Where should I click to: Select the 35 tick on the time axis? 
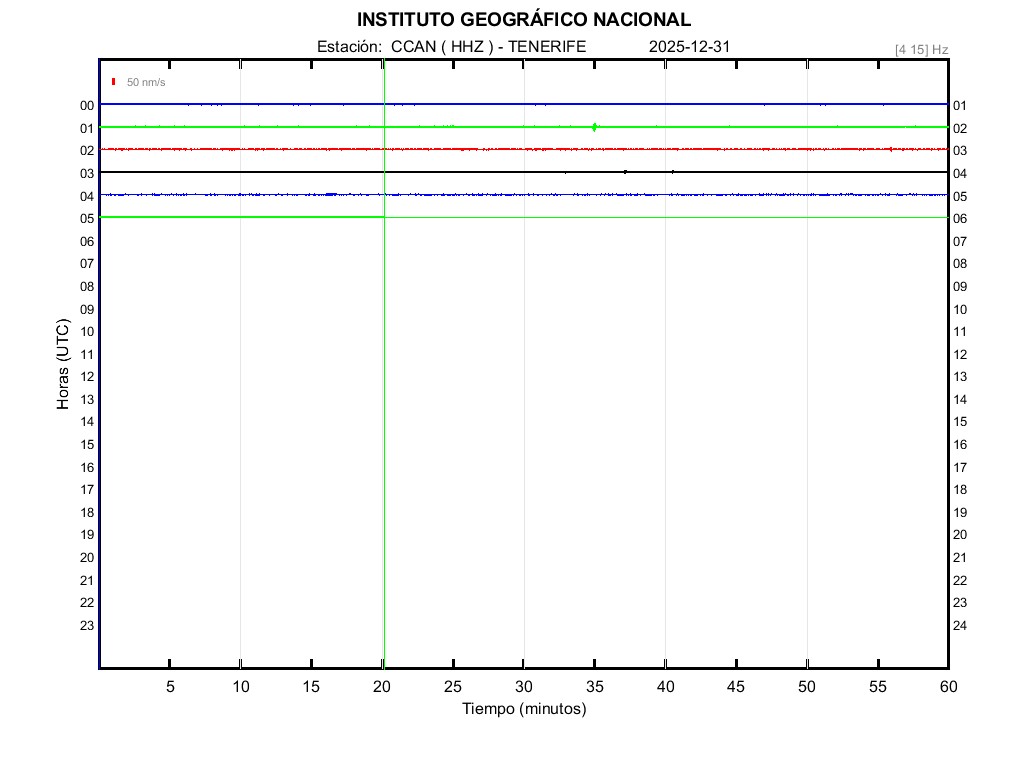(595, 687)
